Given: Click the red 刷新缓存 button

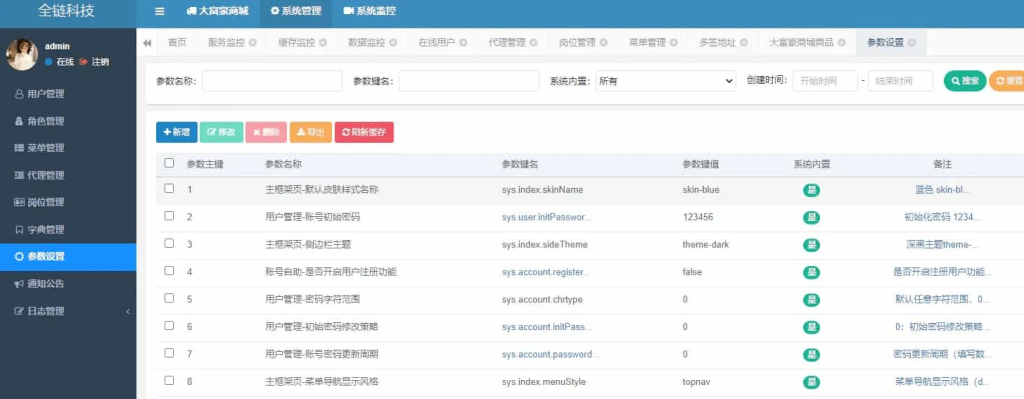Looking at the screenshot, I should point(364,132).
